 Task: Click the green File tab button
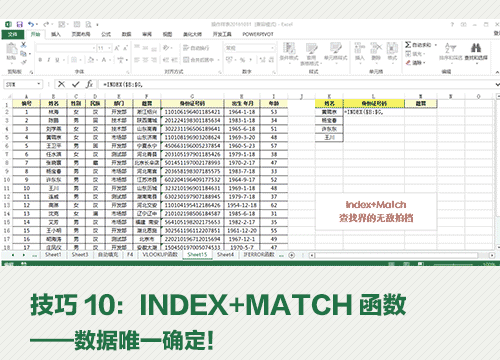pos(13,34)
